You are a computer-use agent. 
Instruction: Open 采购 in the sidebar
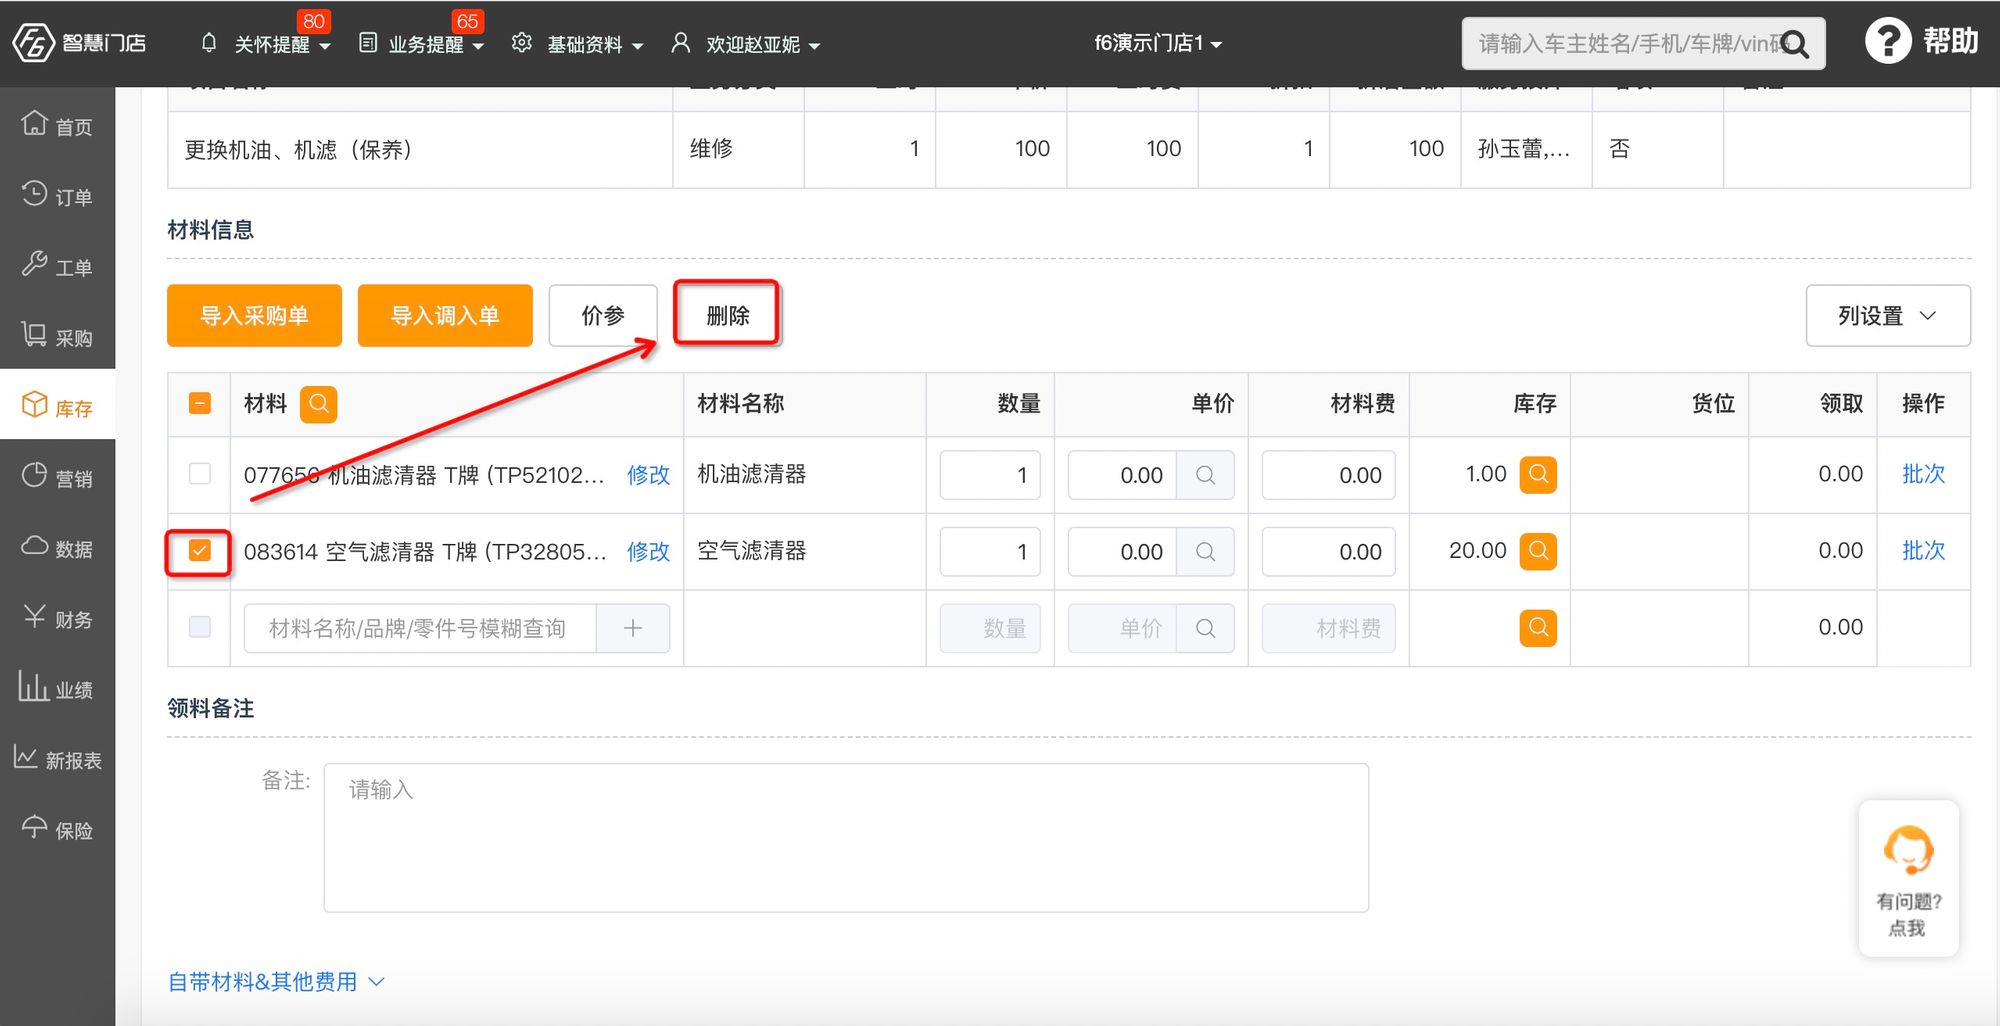point(58,337)
